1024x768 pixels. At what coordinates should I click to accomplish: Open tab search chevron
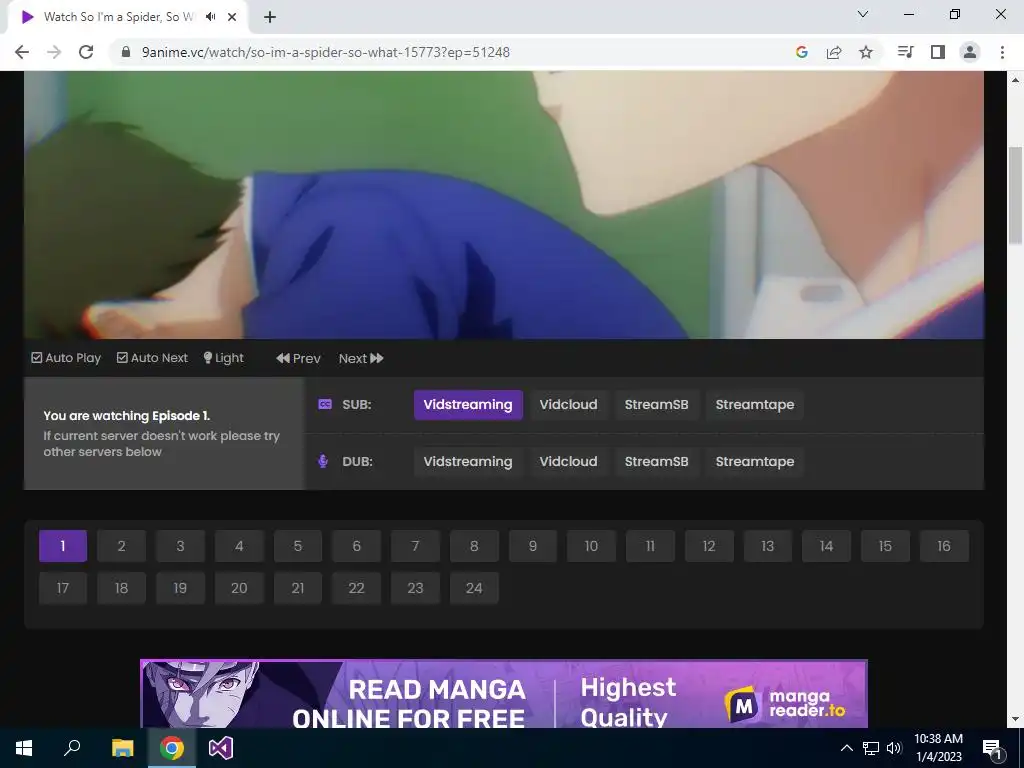(863, 14)
